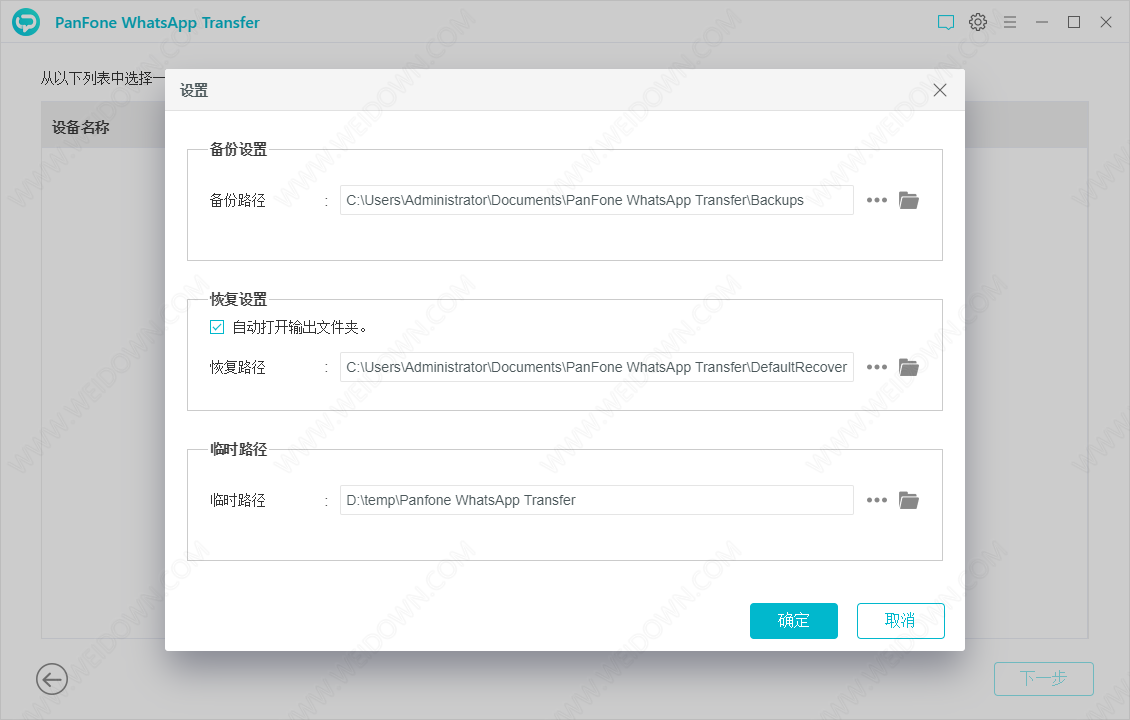Click the PanFone WhatsApp Transfer logo icon
This screenshot has height=720, width=1130.
coord(26,22)
